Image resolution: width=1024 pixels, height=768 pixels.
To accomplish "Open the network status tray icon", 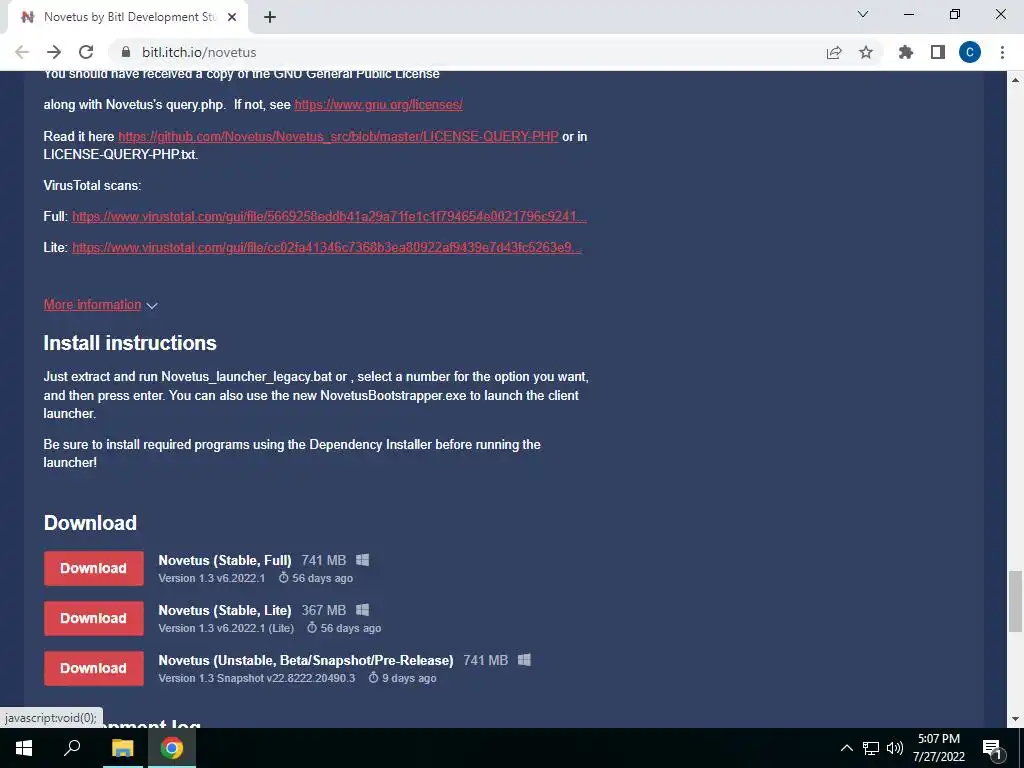I will pos(871,748).
